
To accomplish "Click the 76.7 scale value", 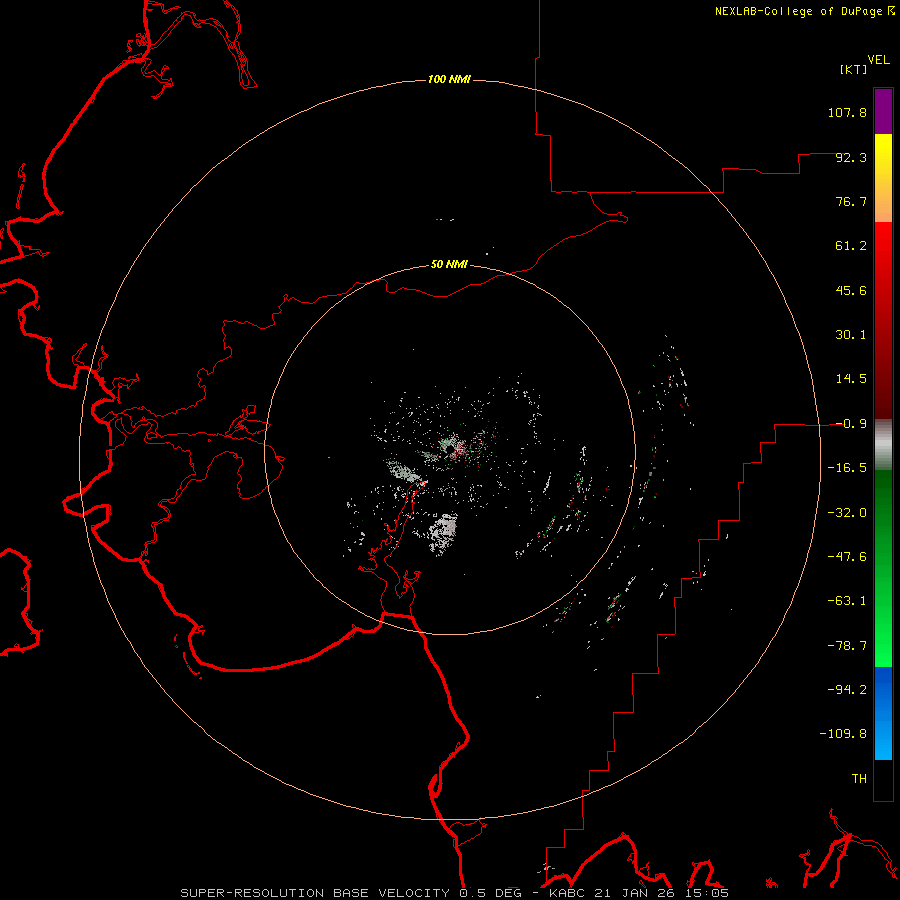I will (851, 201).
